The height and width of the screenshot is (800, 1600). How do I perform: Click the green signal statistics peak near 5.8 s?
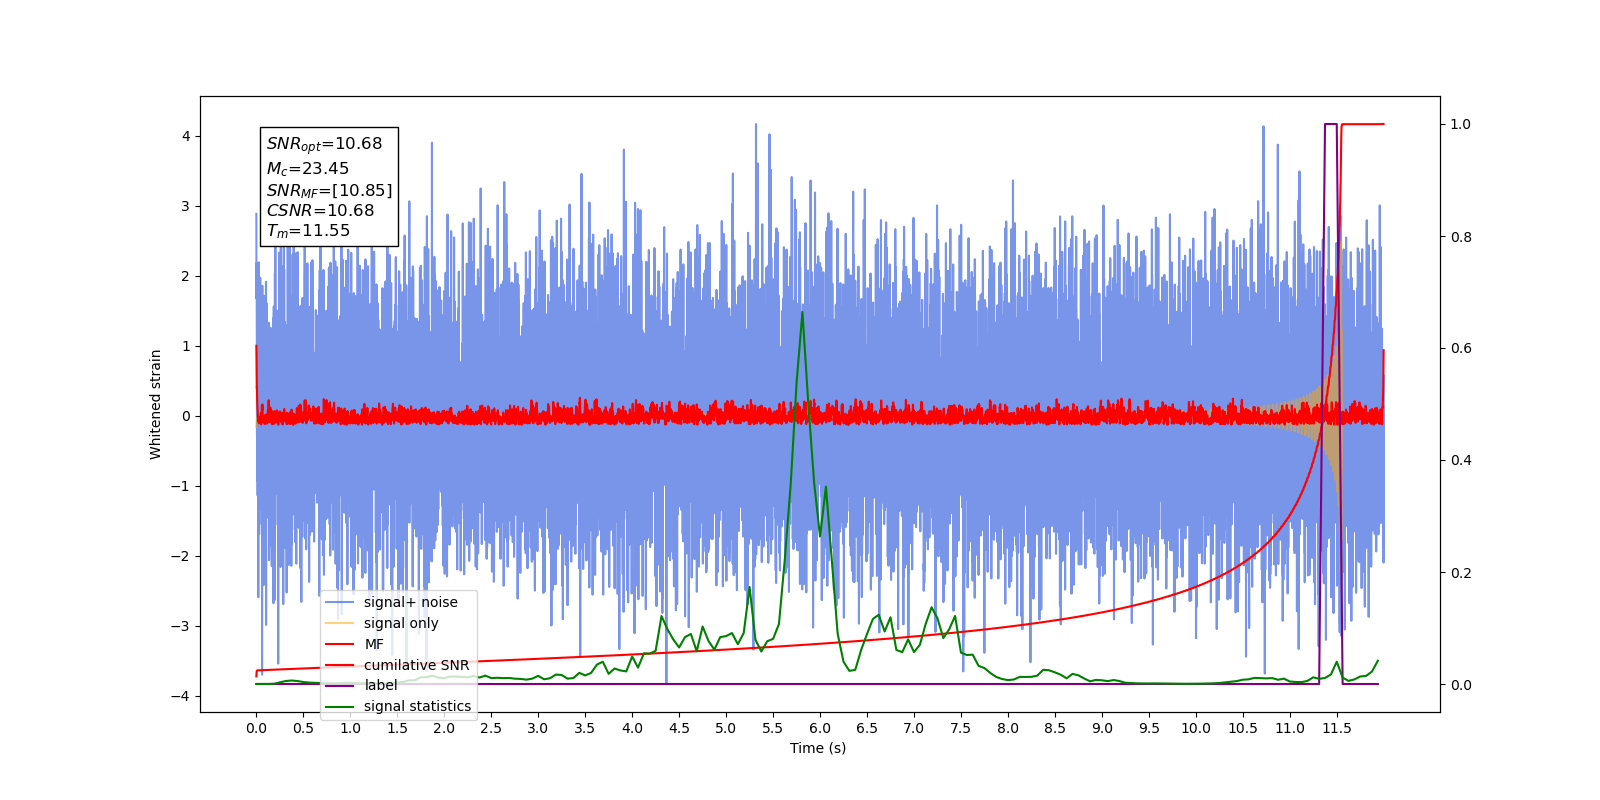tap(802, 312)
